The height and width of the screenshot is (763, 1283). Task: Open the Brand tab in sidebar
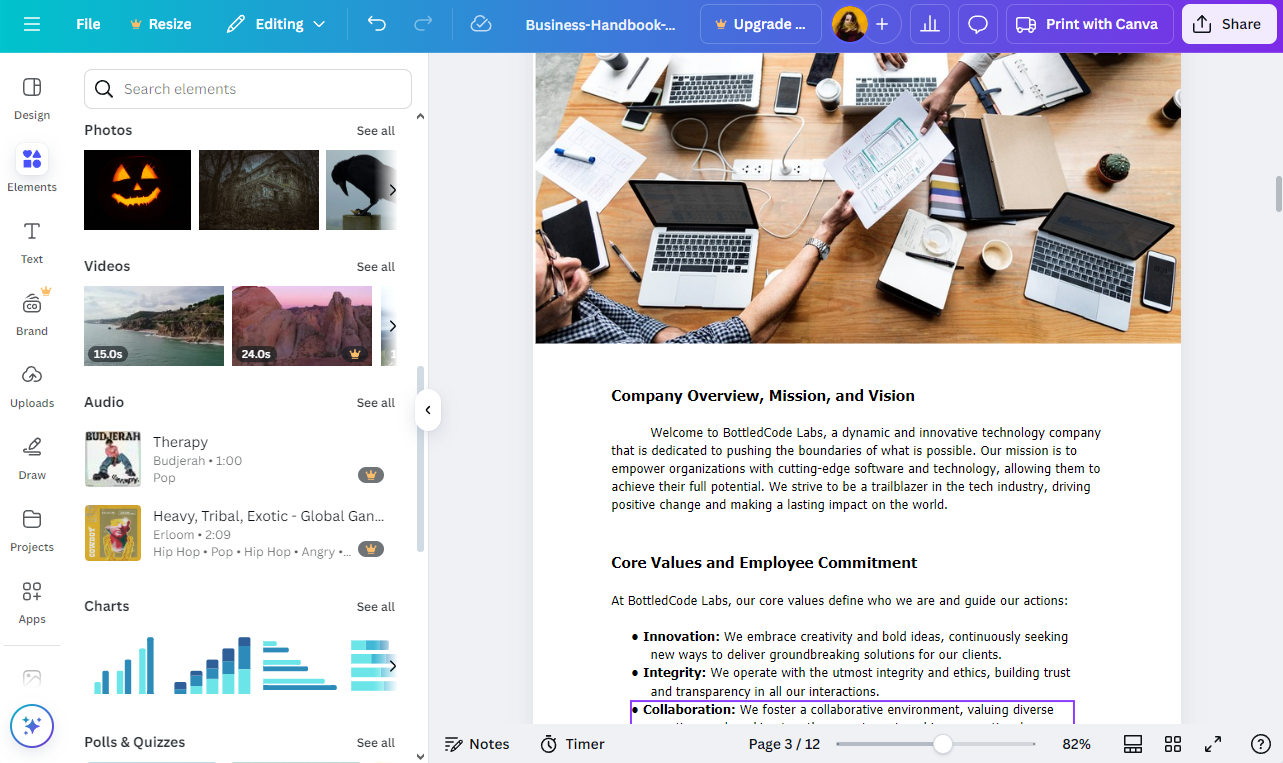[x=32, y=314]
